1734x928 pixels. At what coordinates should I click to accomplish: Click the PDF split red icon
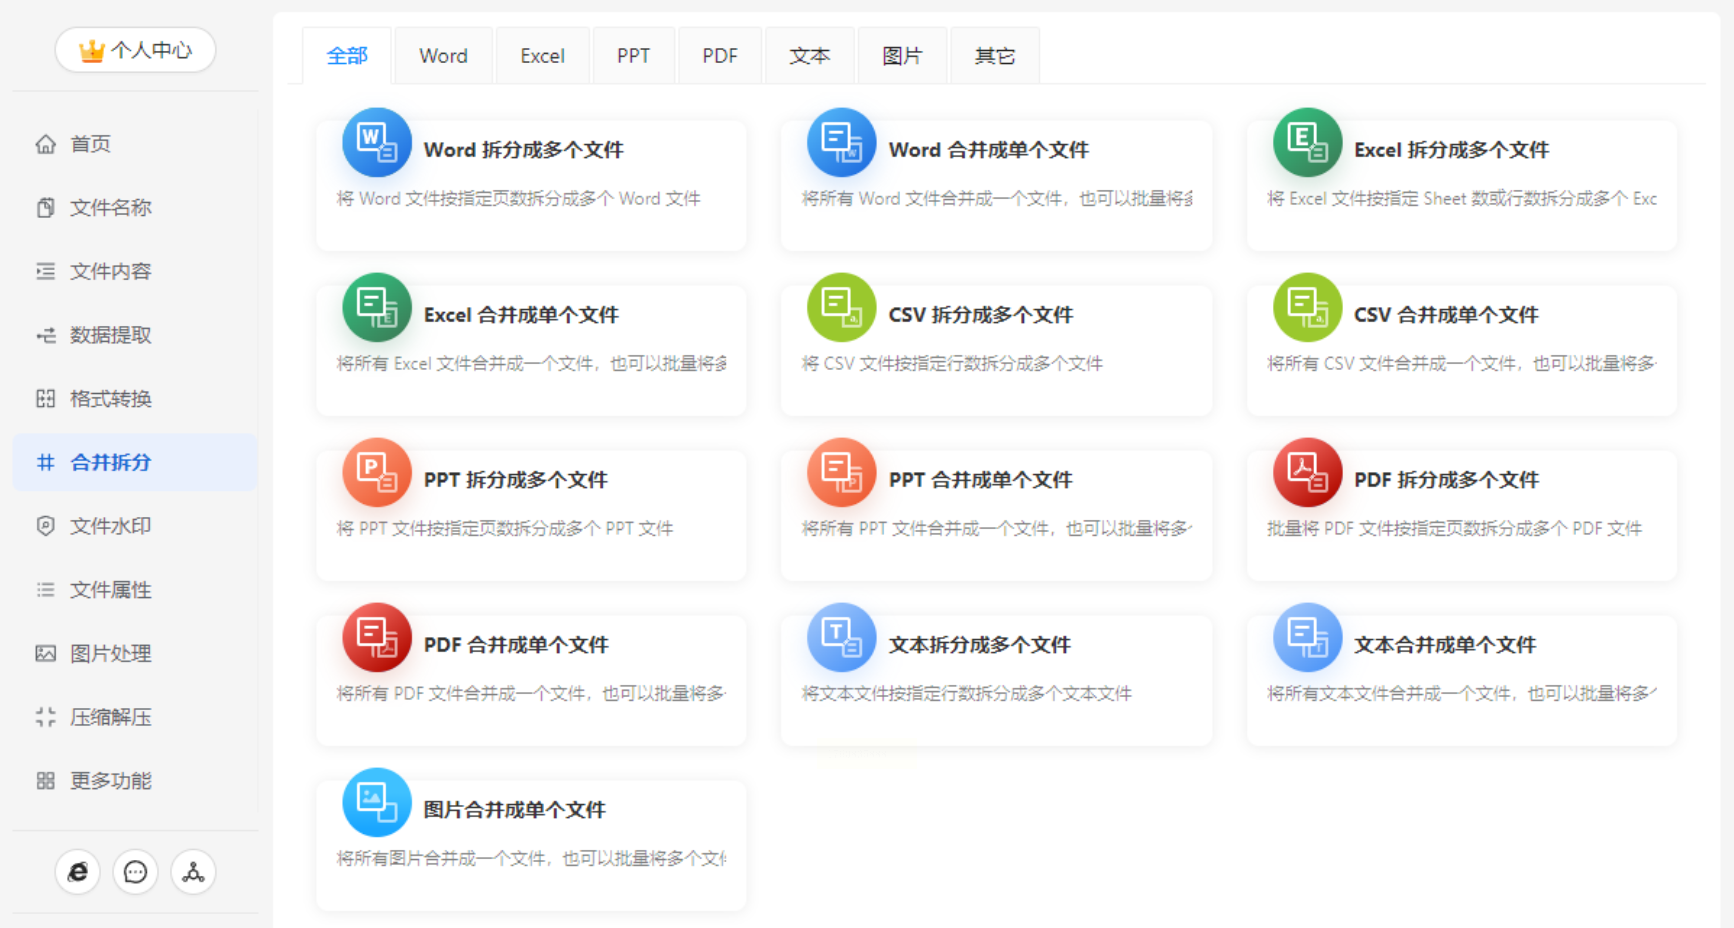click(x=1306, y=472)
